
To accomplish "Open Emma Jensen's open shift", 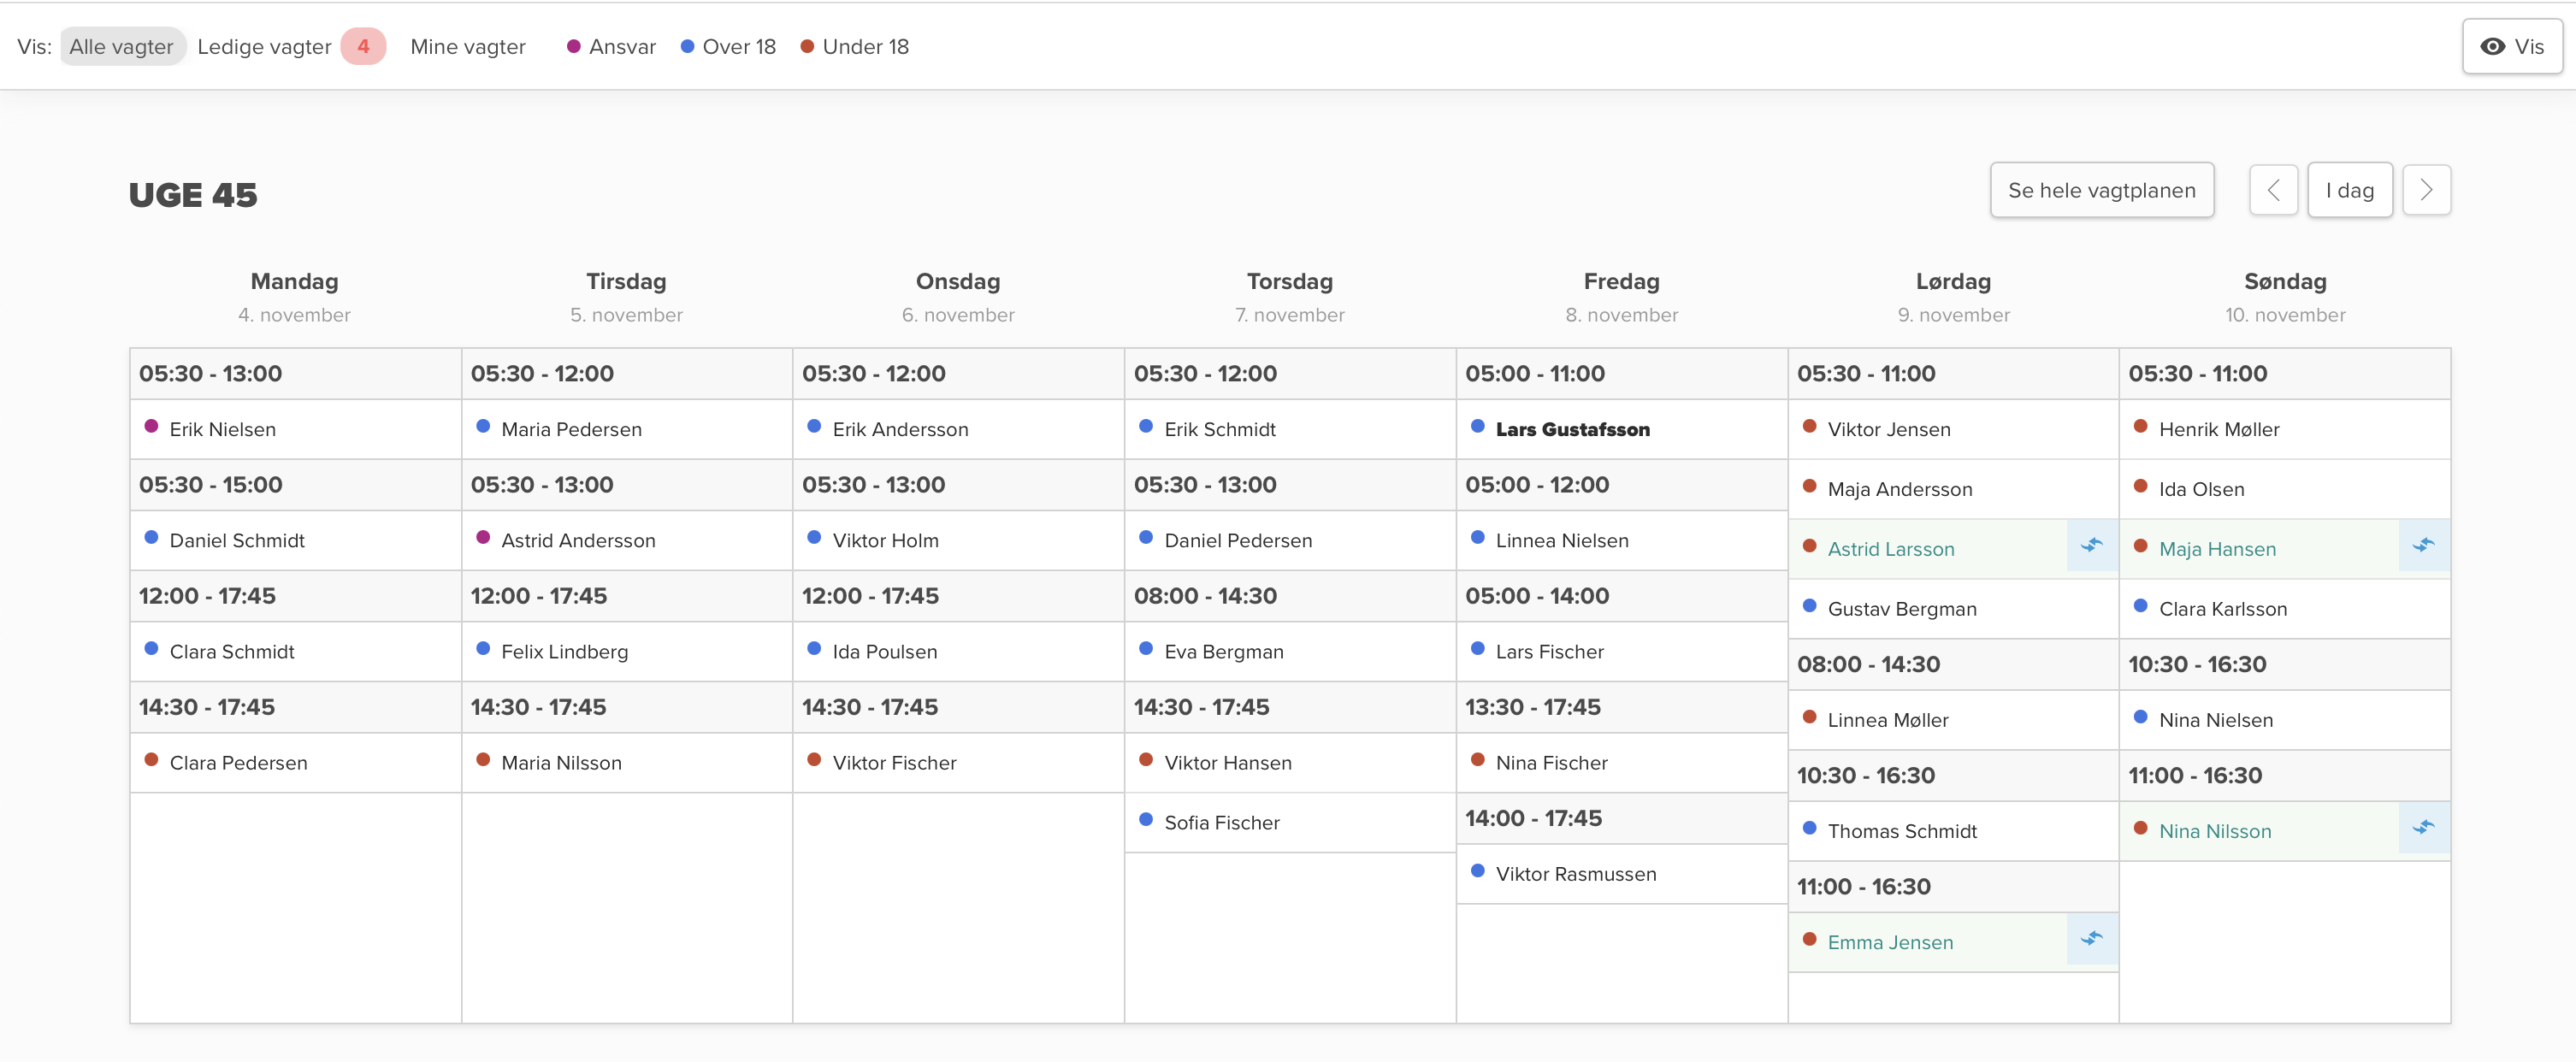I will point(1889,942).
